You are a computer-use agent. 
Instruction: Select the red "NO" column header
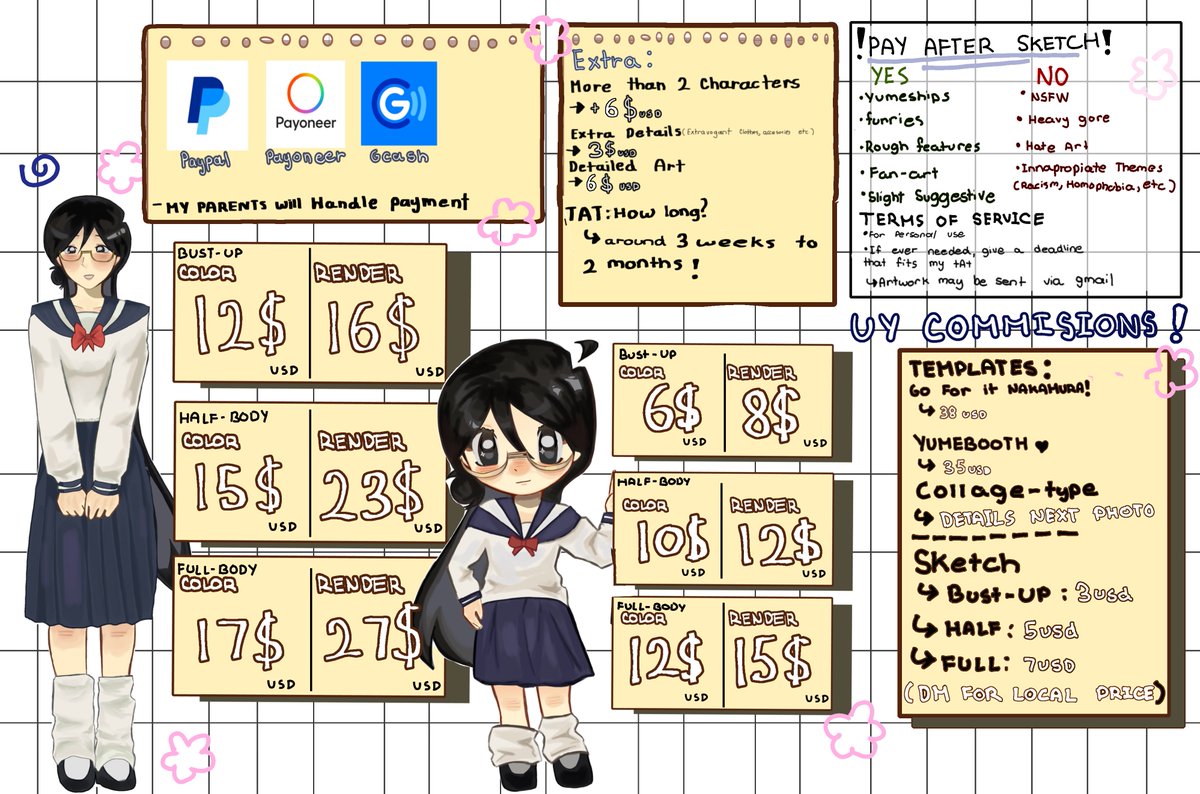point(1052,77)
